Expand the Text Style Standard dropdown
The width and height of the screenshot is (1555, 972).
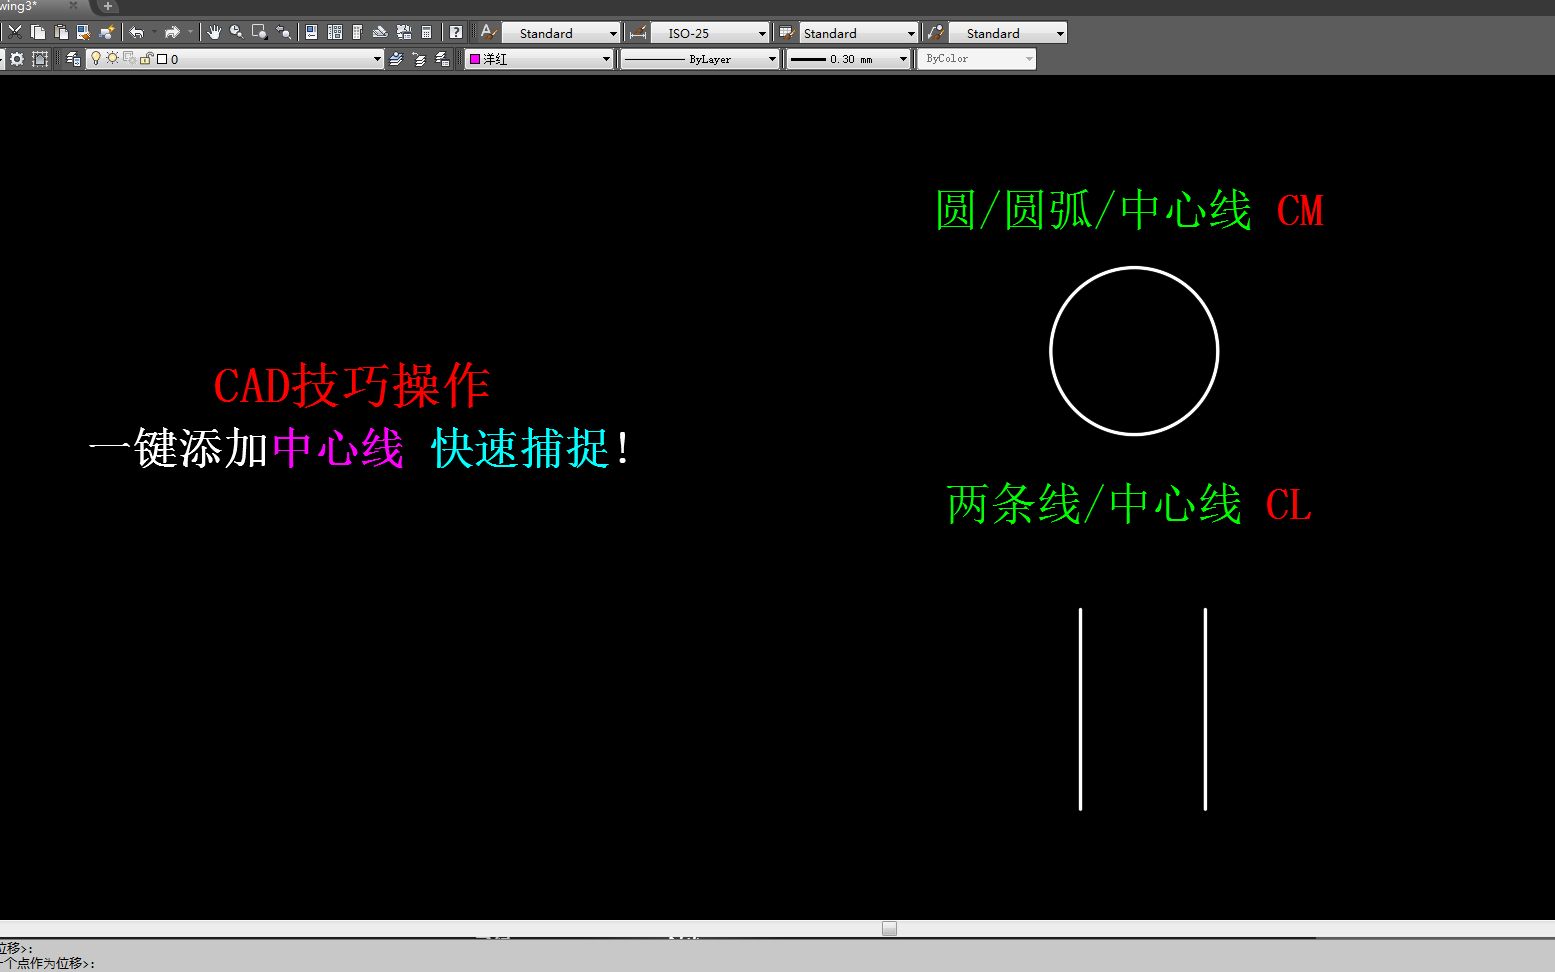613,33
